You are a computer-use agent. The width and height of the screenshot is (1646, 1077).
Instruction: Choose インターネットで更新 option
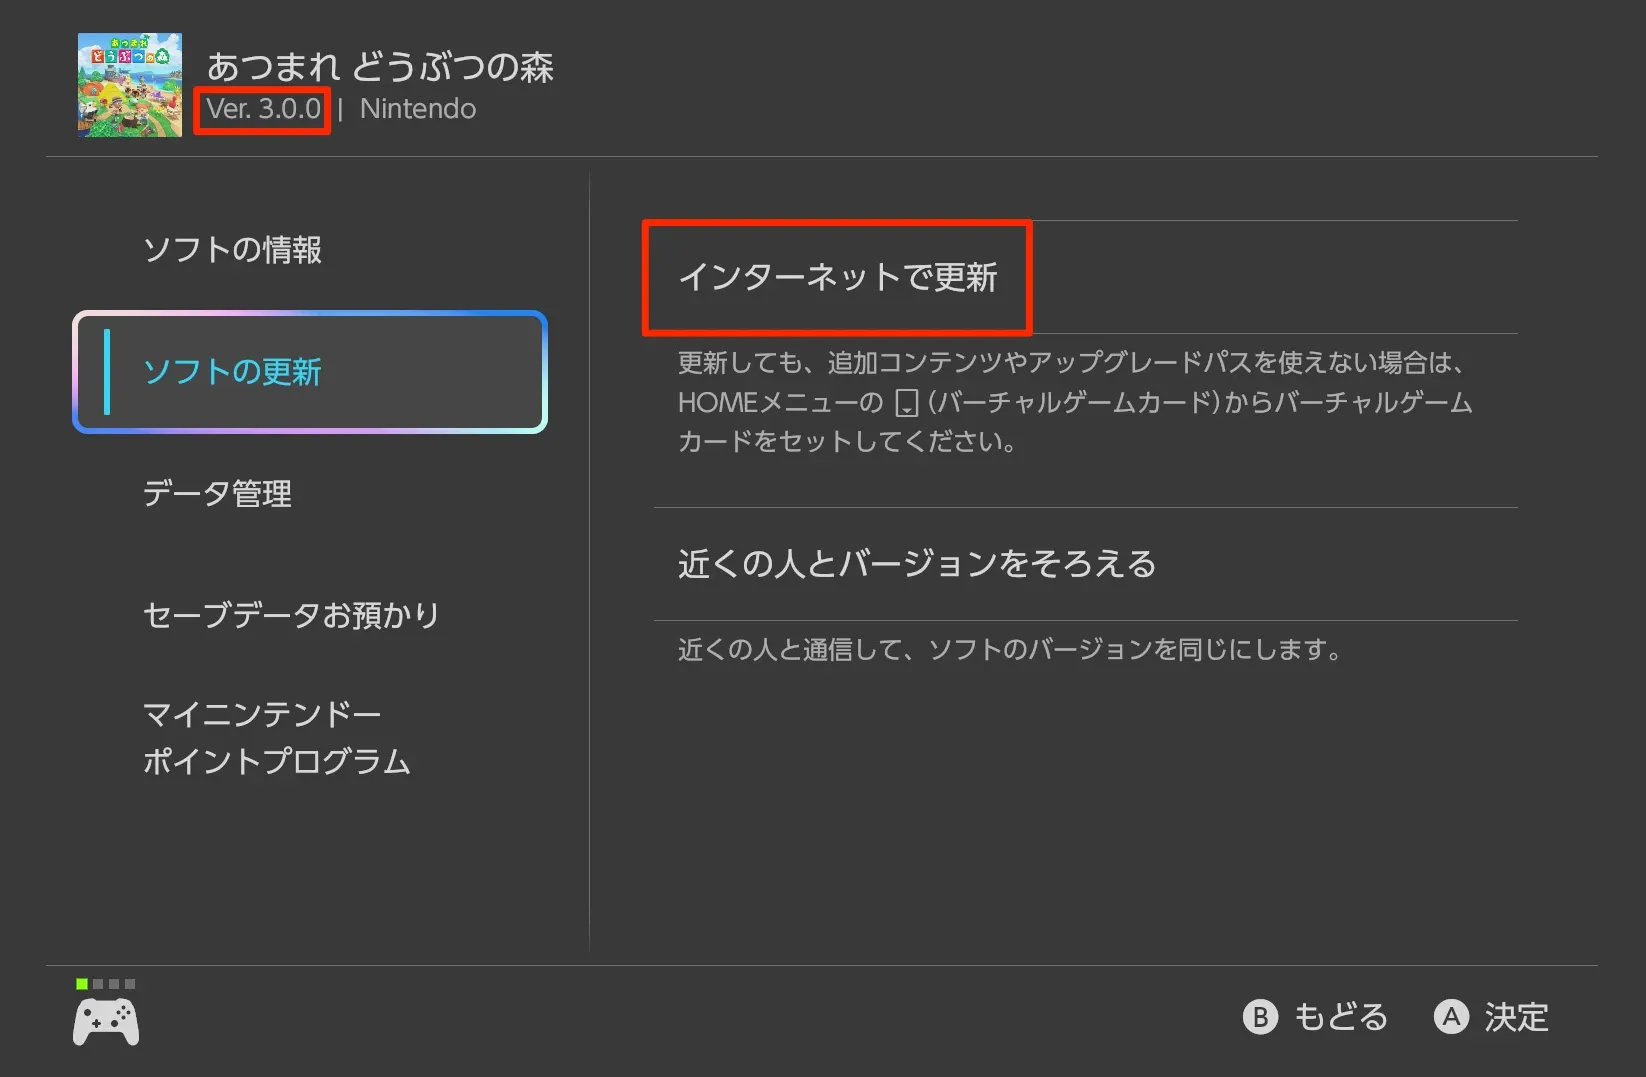[838, 277]
